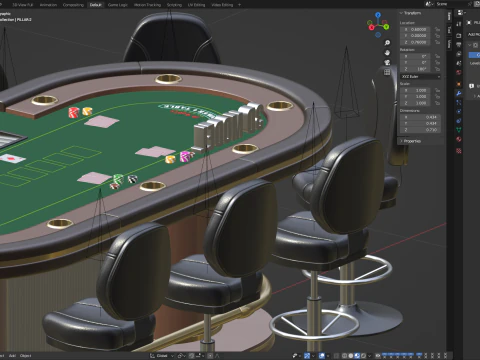Click the X axis on navigation gizmo
The width and height of the screenshot is (480, 360).
tap(372, 28)
